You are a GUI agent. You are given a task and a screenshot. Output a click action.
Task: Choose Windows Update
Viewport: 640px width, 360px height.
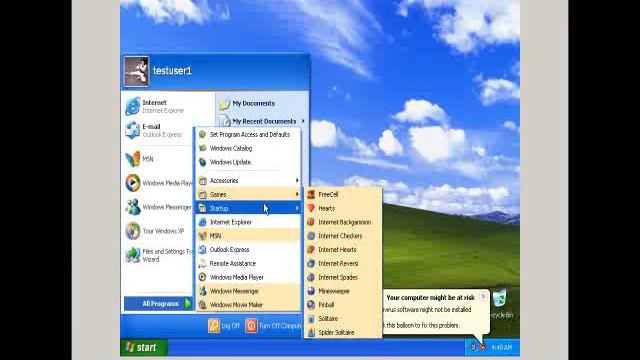pos(248,162)
